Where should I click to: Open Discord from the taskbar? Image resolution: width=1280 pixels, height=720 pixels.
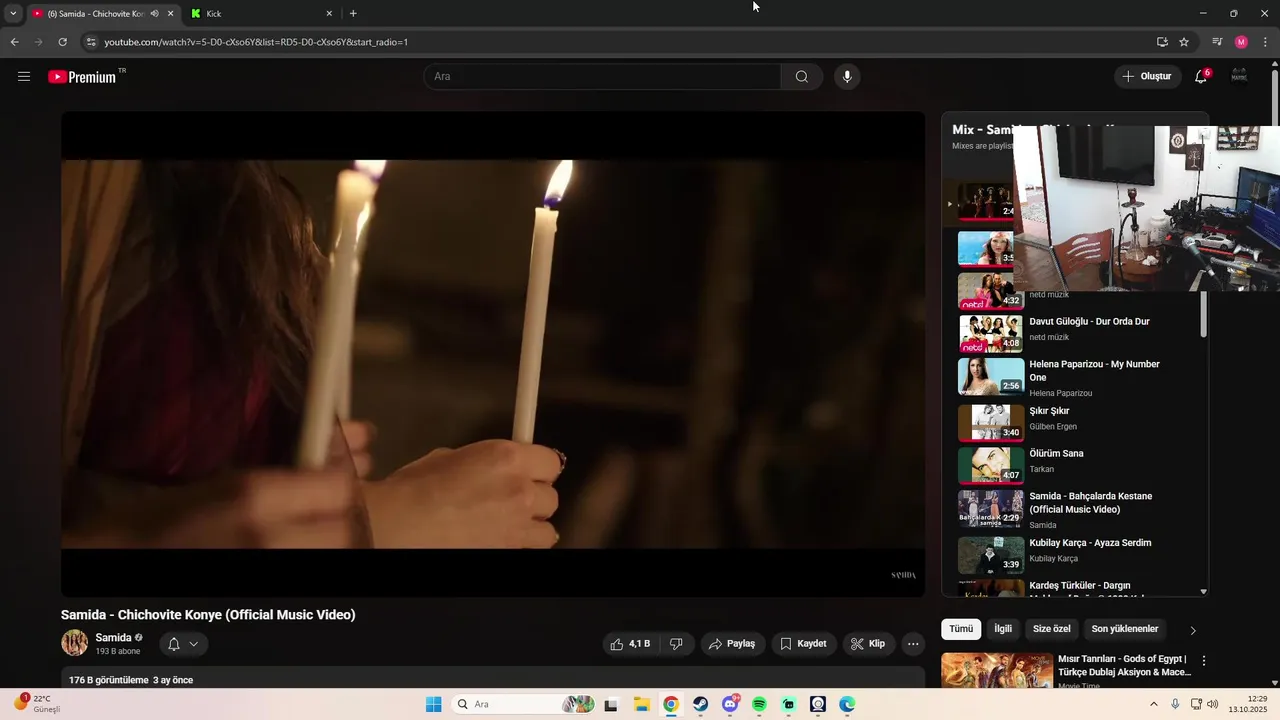click(730, 704)
